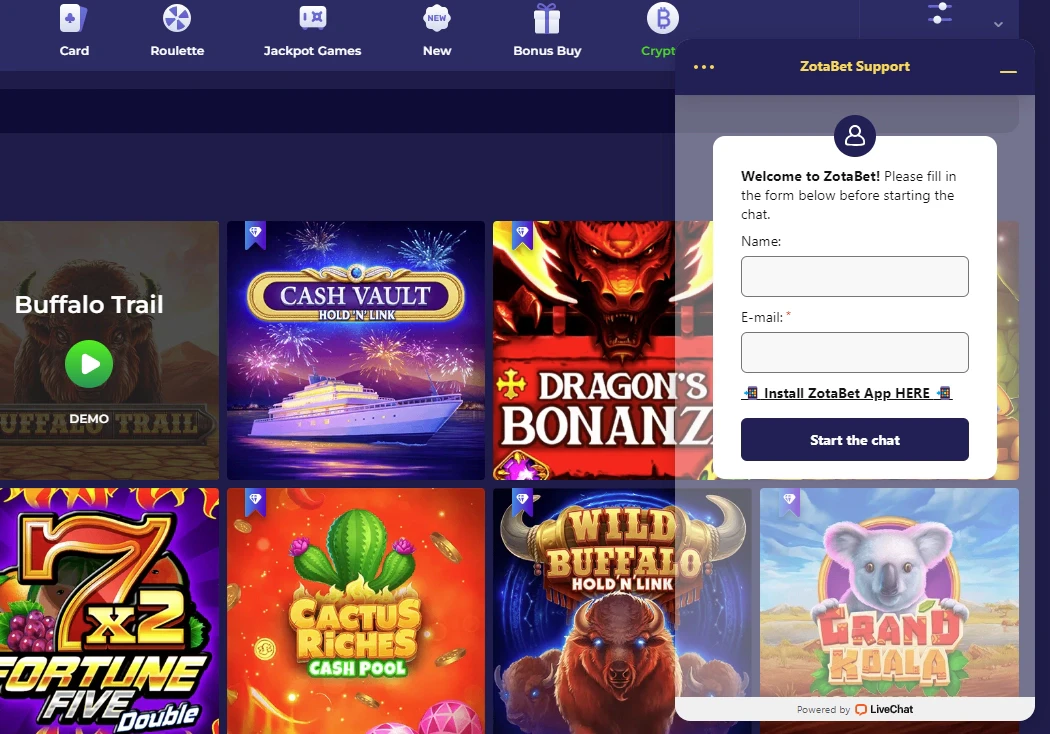Open the Card games category icon
This screenshot has width=1050, height=734.
click(x=74, y=19)
